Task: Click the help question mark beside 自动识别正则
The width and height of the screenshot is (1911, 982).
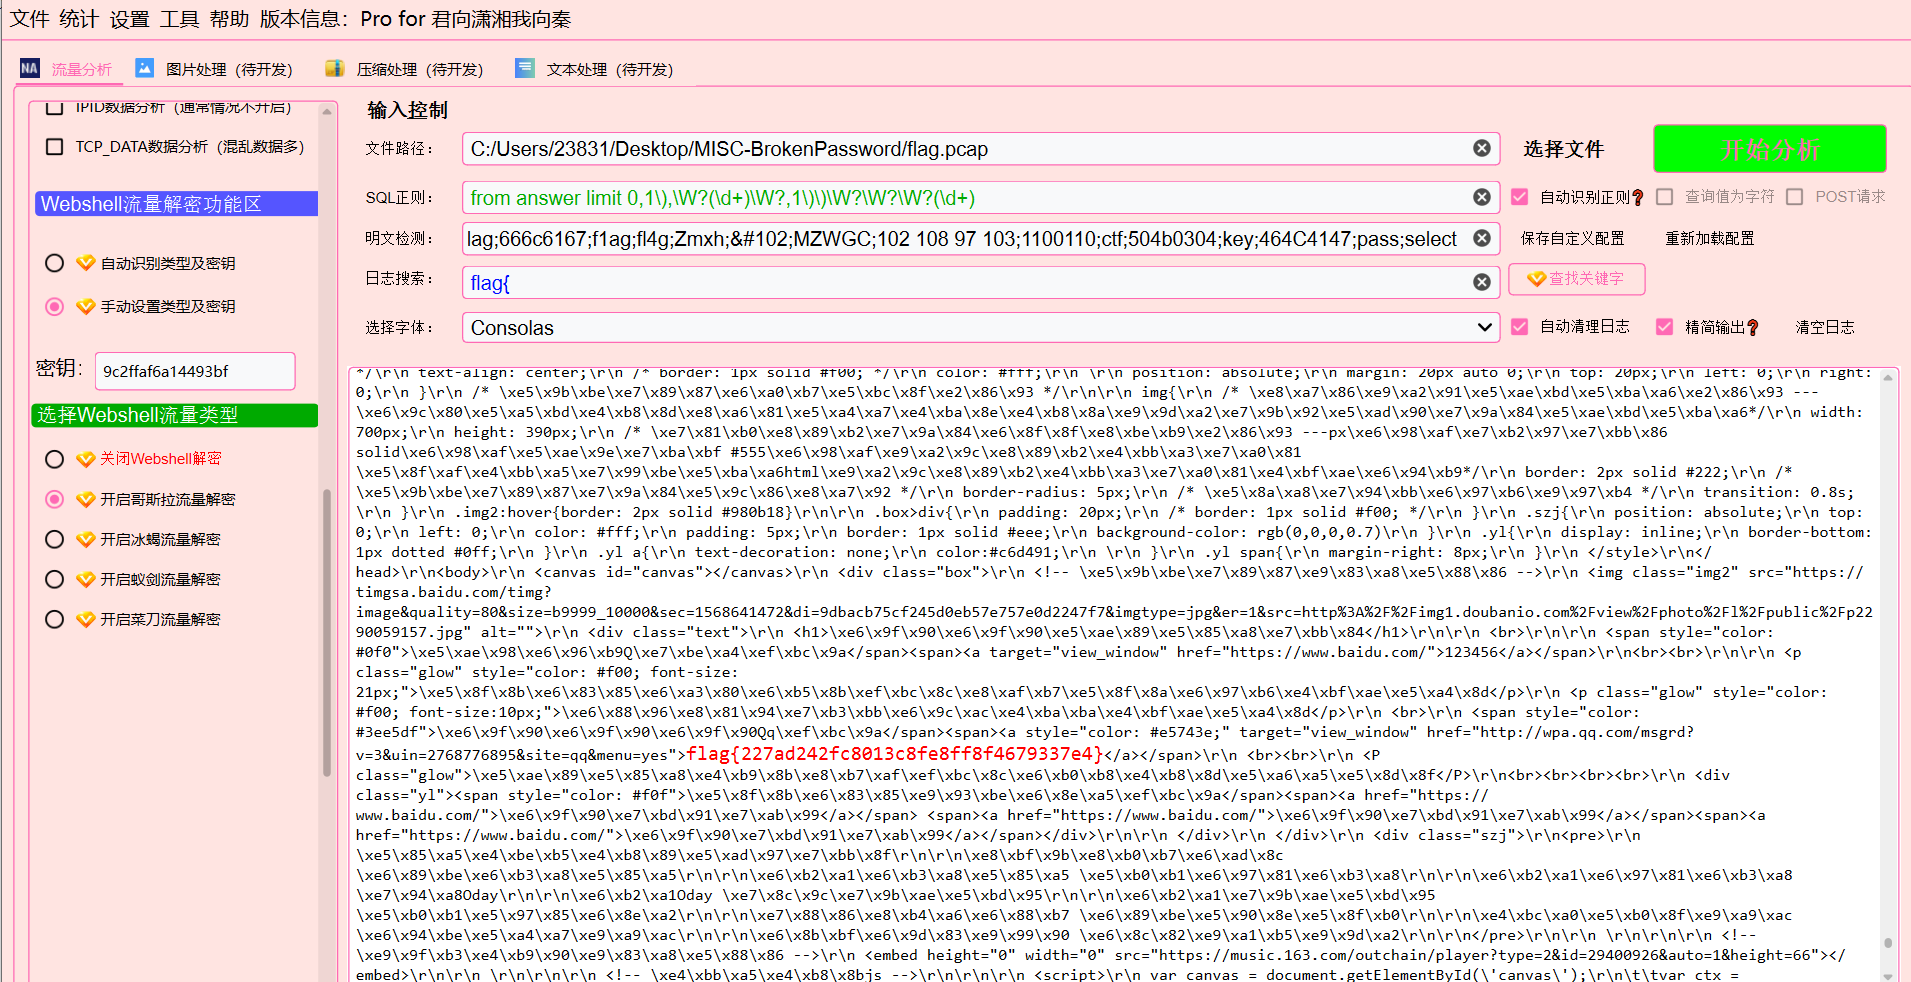Action: click(1637, 198)
